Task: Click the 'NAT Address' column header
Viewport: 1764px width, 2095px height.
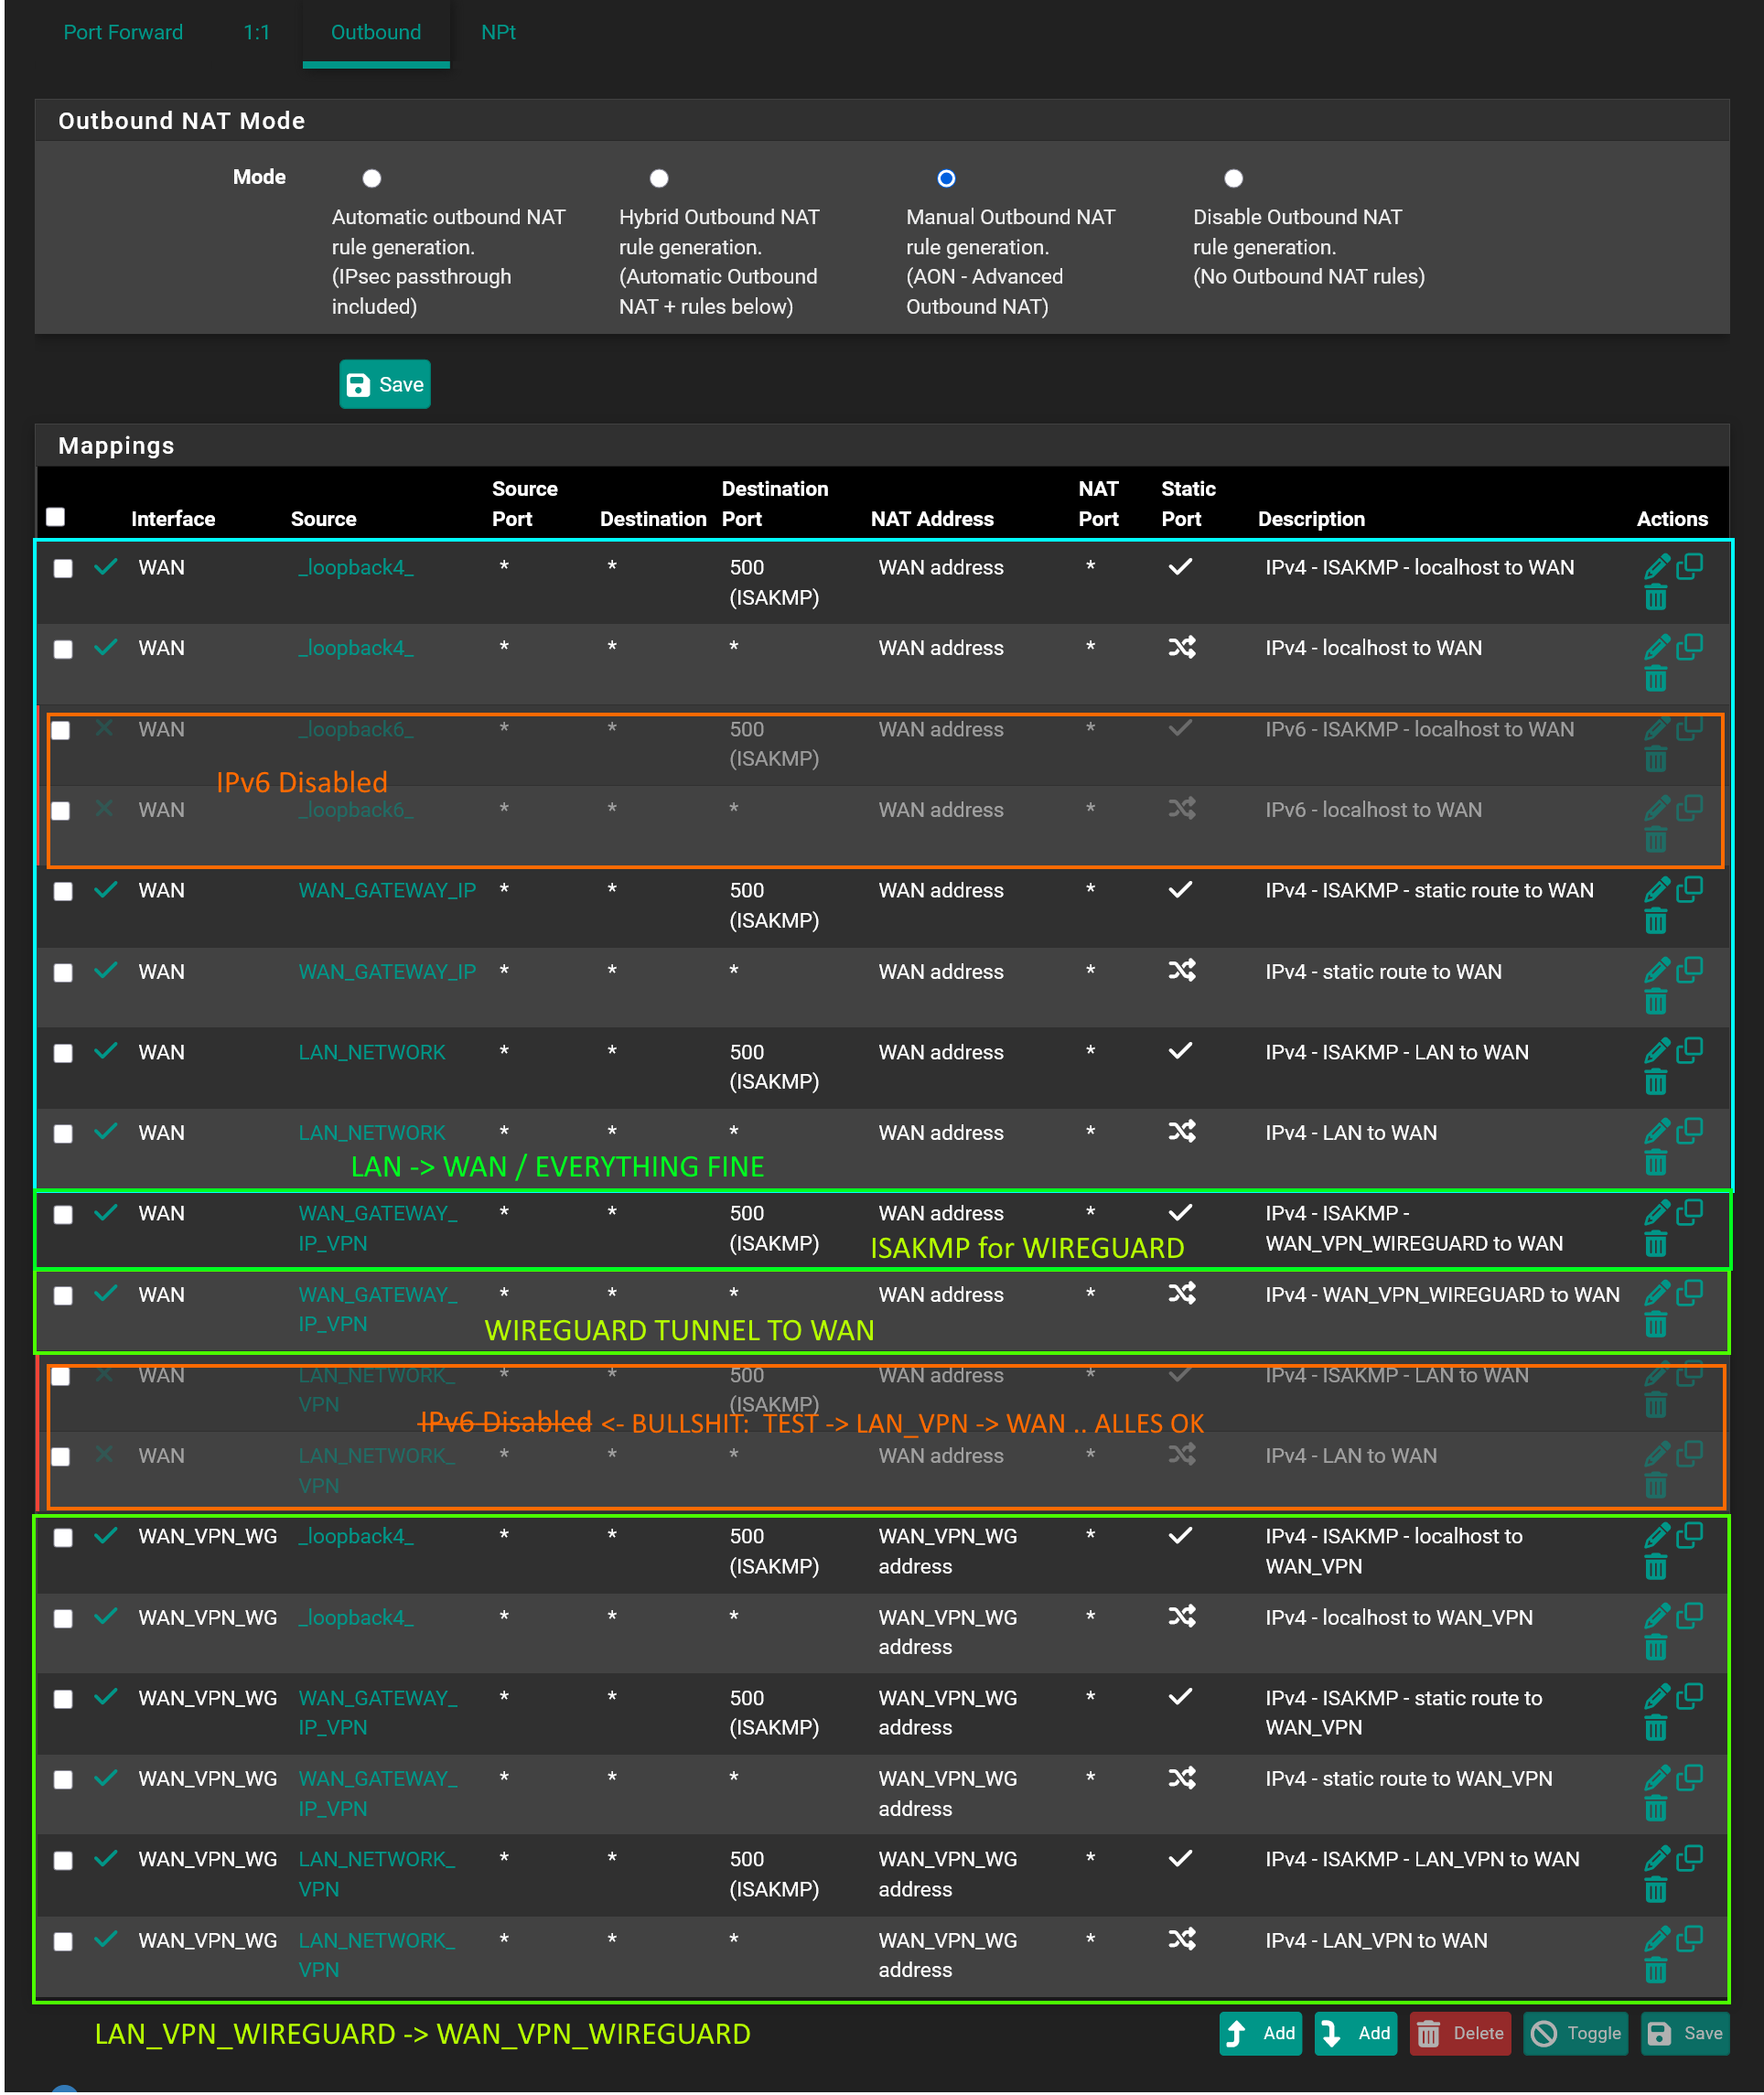Action: (x=932, y=518)
